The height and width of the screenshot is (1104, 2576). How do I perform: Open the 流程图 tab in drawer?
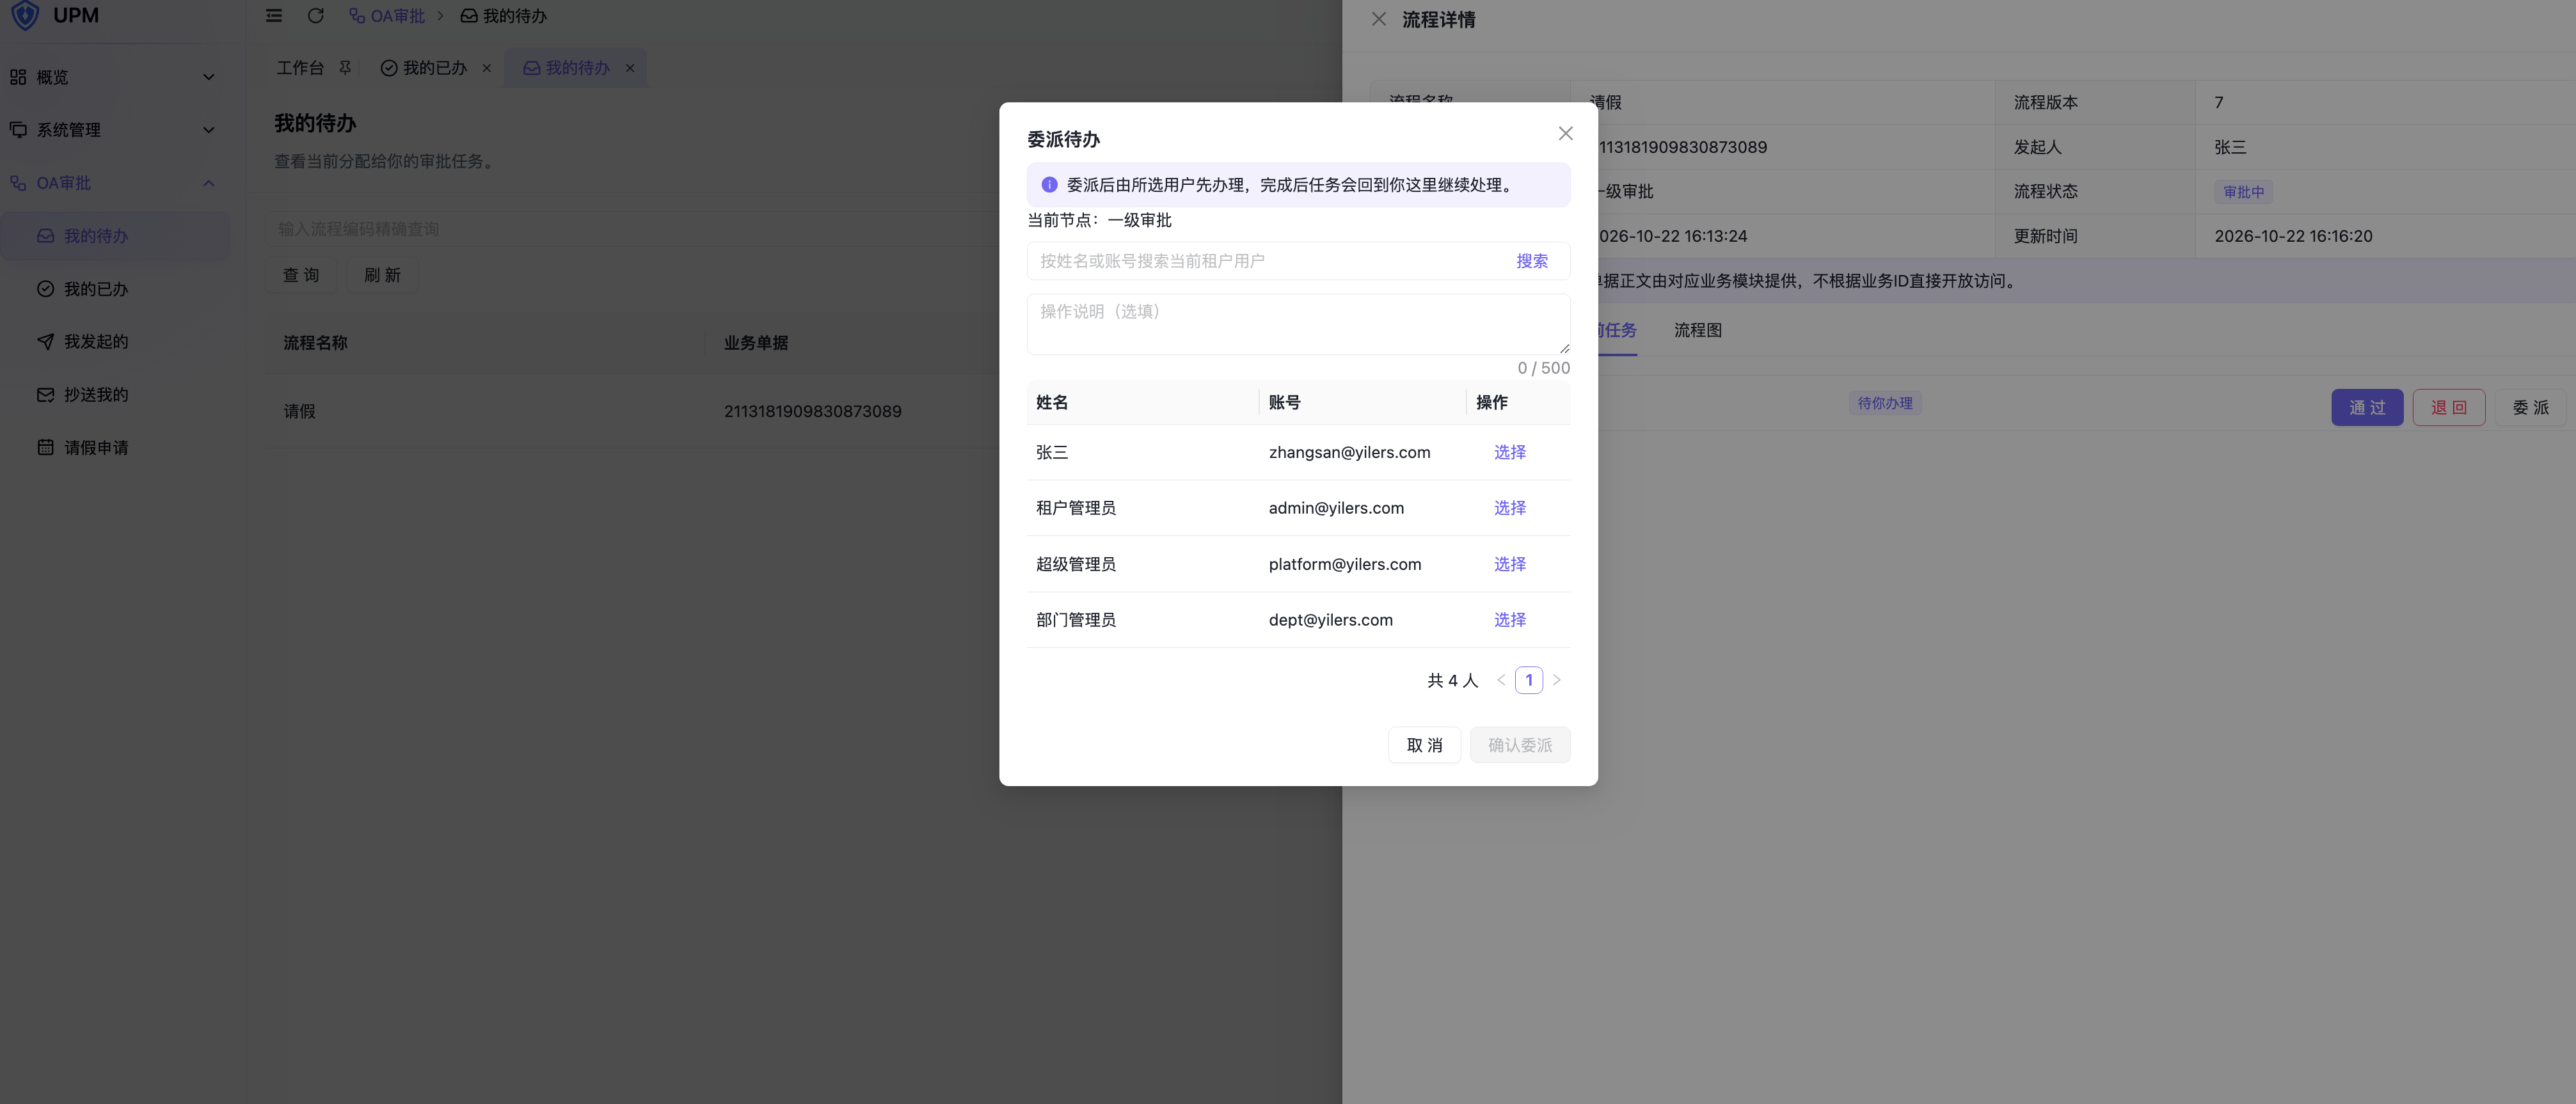pos(1698,330)
